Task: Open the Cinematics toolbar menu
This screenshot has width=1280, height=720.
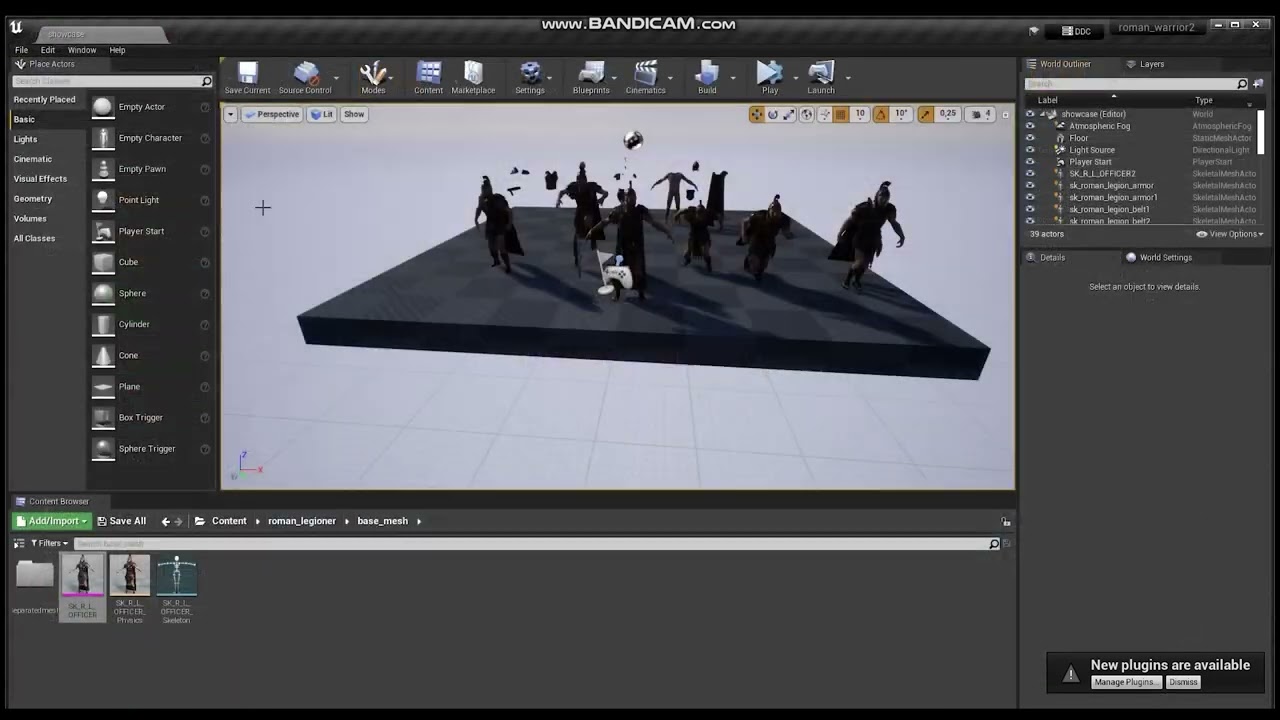Action: coord(645,77)
